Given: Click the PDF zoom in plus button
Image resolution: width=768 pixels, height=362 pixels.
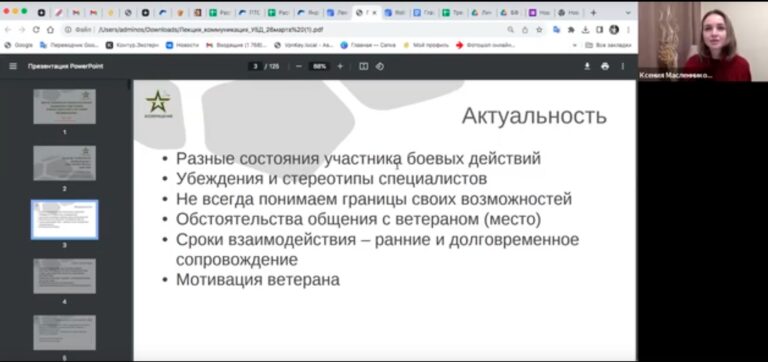Looking at the screenshot, I should 340,66.
